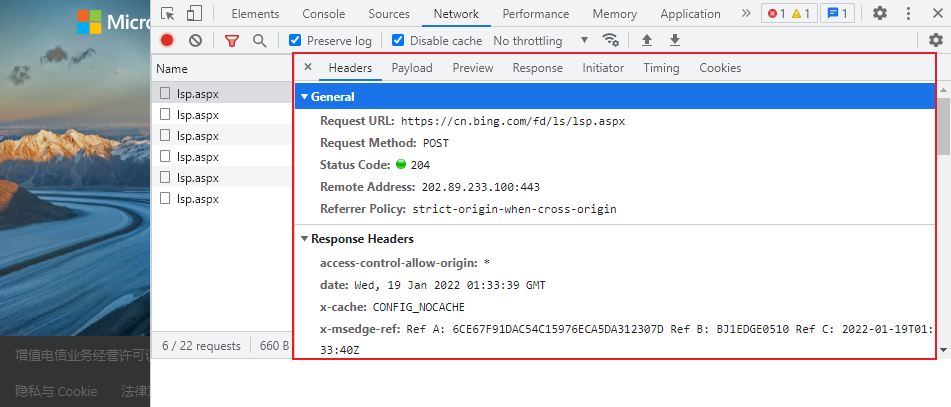Open the network filter icon
This screenshot has height=407, width=951.
pos(232,41)
